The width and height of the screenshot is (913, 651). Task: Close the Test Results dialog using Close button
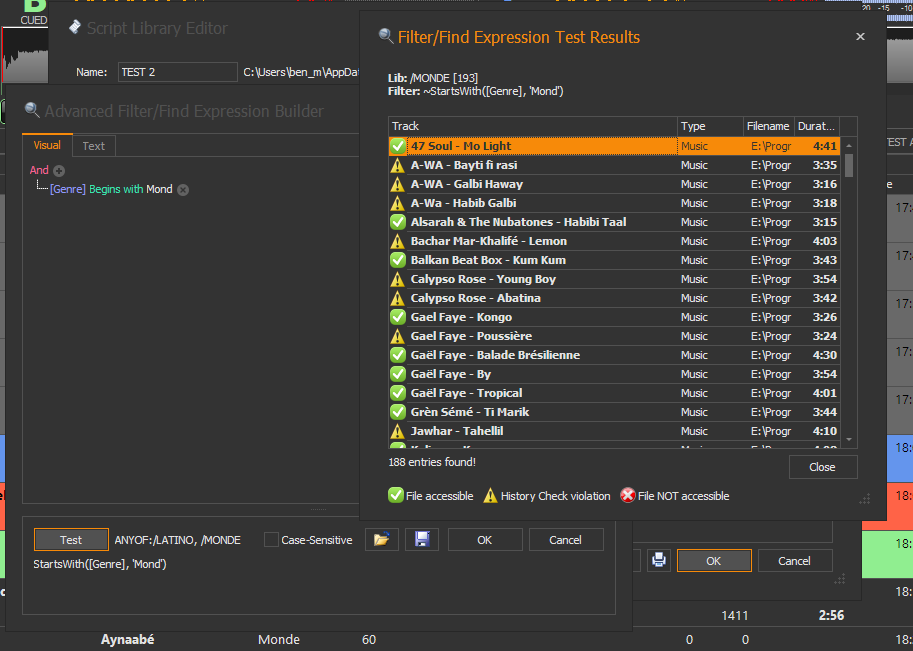coord(822,467)
